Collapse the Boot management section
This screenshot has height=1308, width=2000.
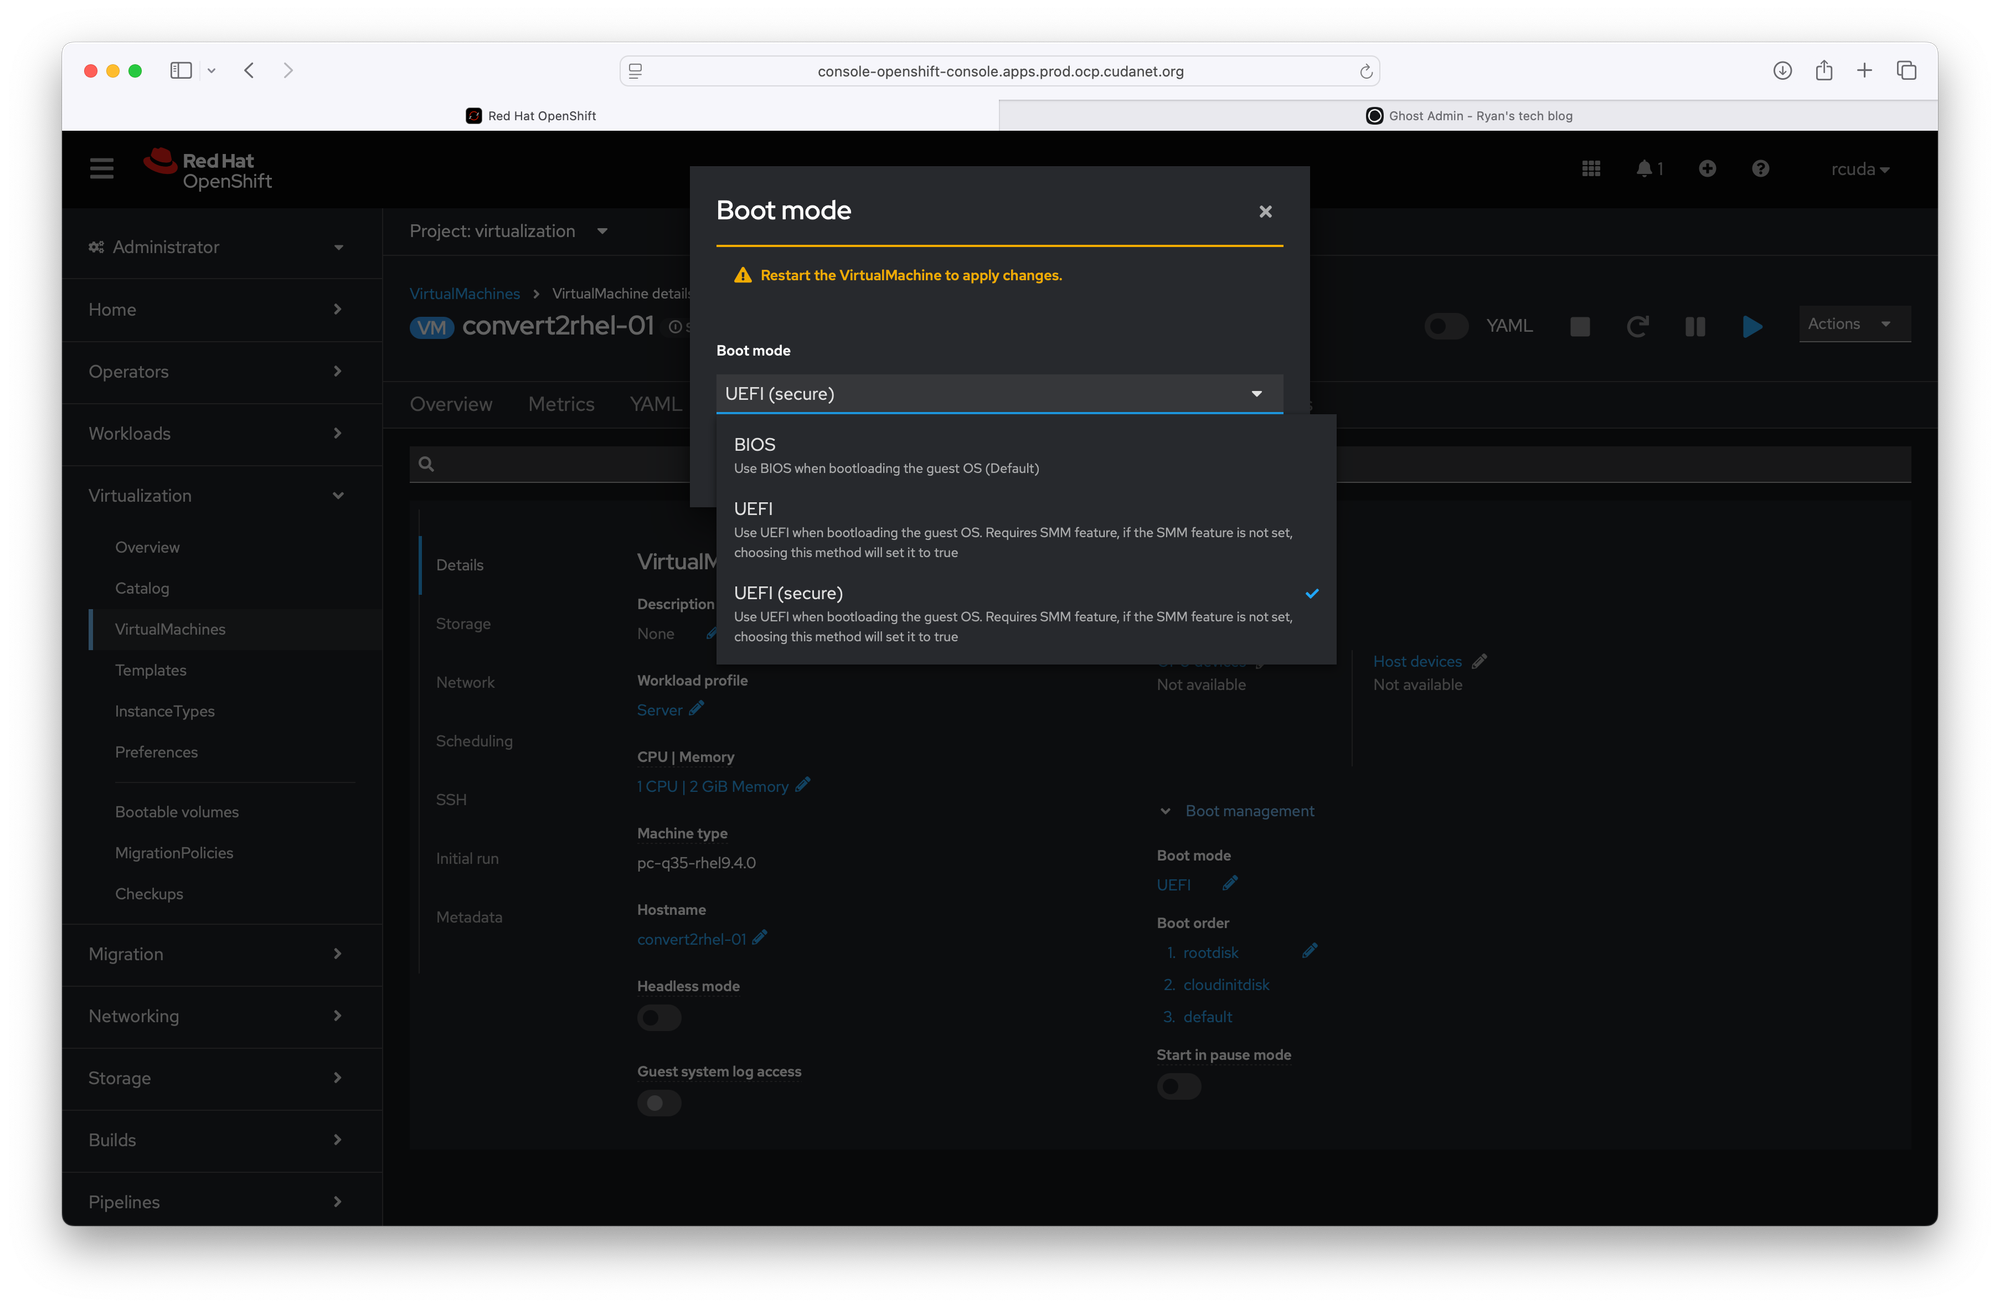click(x=1237, y=811)
